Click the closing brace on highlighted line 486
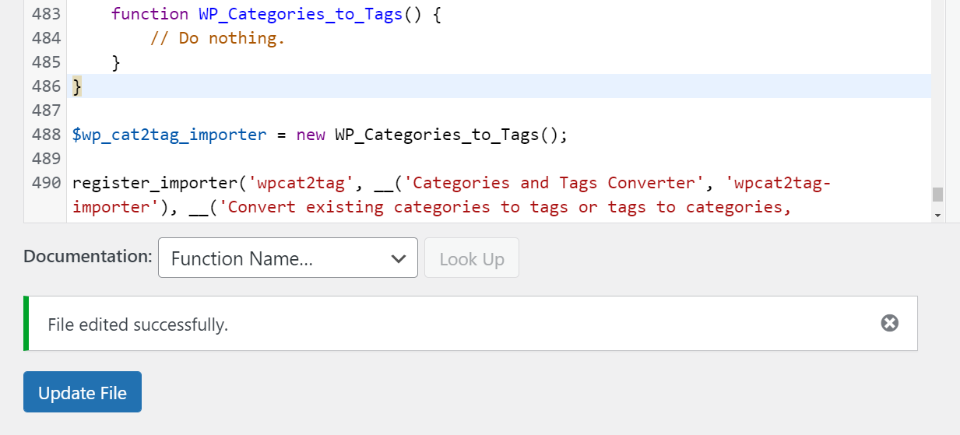Image resolution: width=960 pixels, height=435 pixels. point(77,87)
